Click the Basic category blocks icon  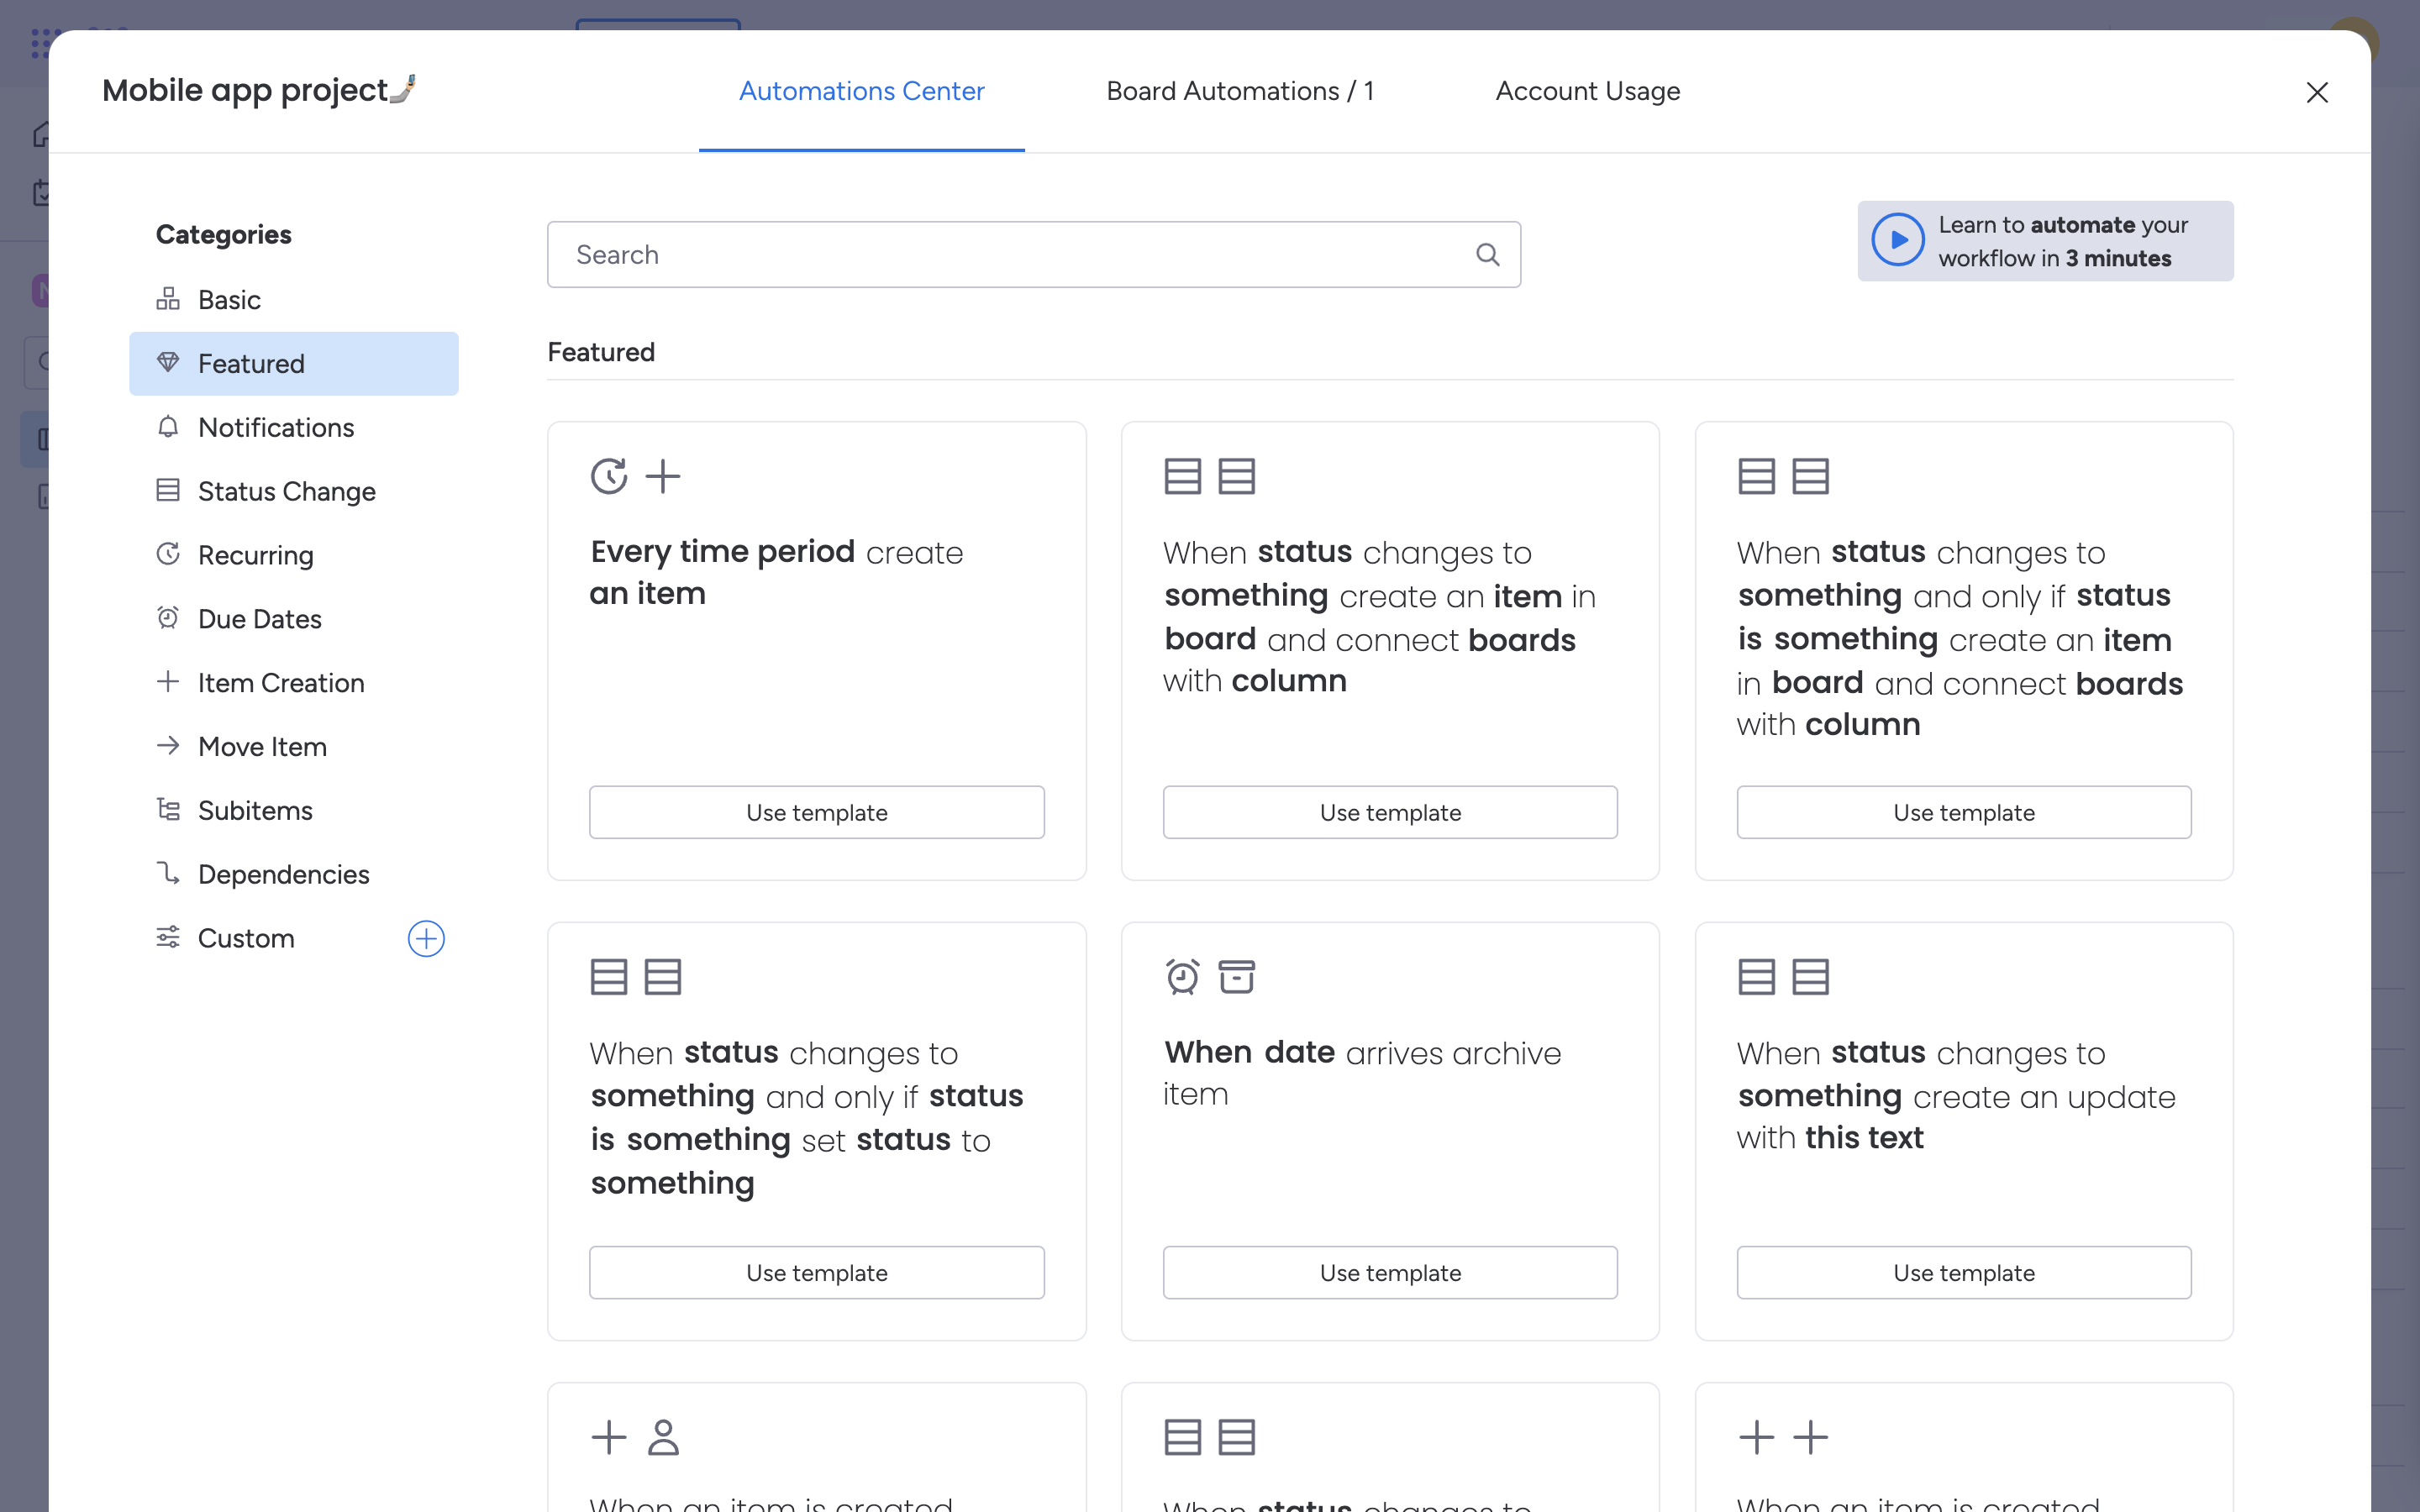[x=168, y=299]
